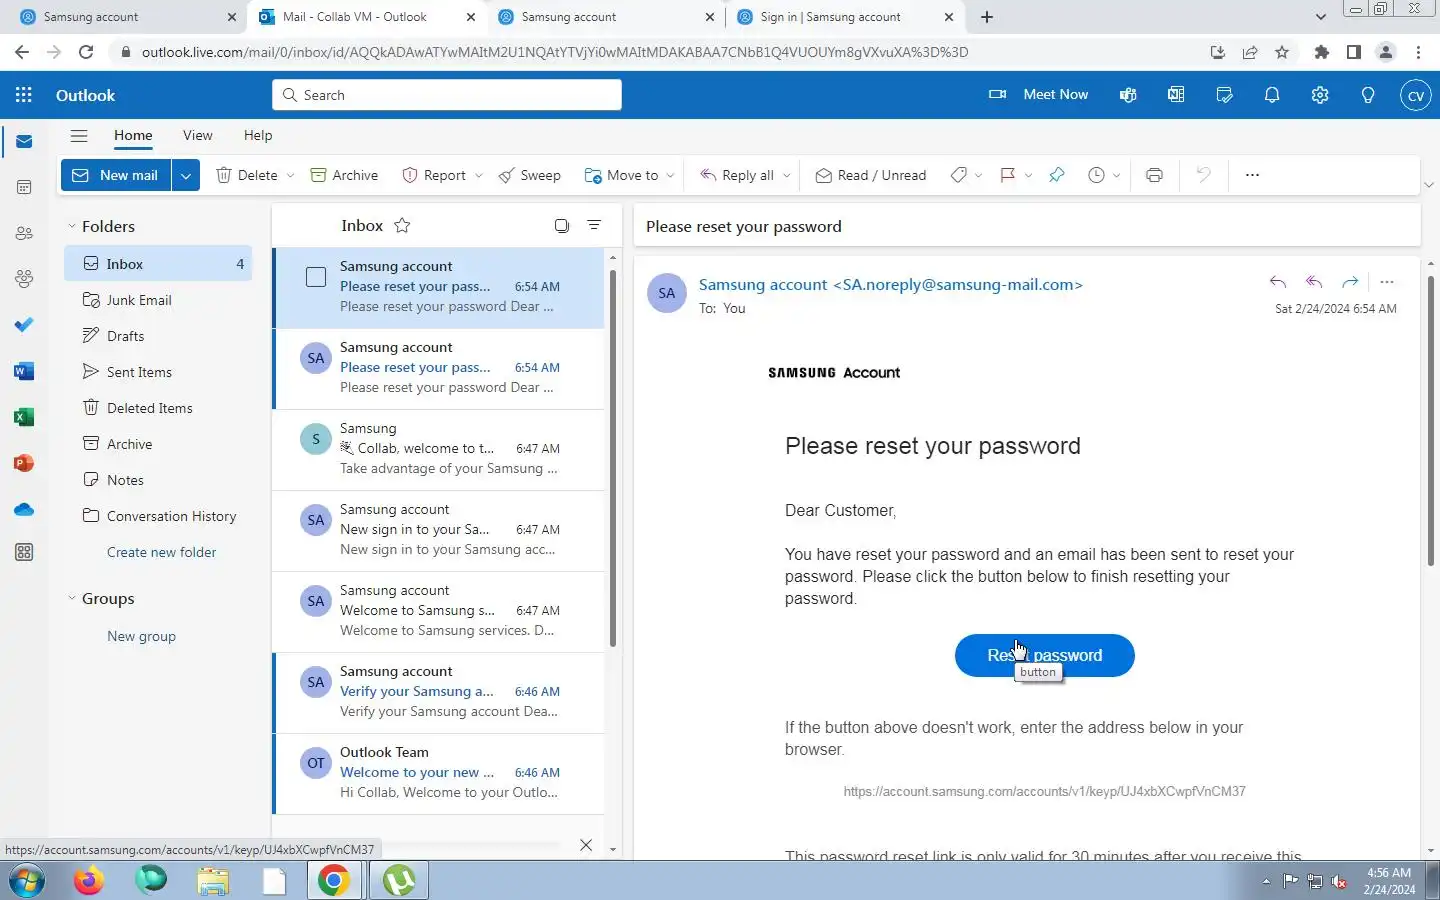This screenshot has width=1440, height=900.
Task: Open OneDrive from the left app rail
Action: pyautogui.click(x=24, y=509)
